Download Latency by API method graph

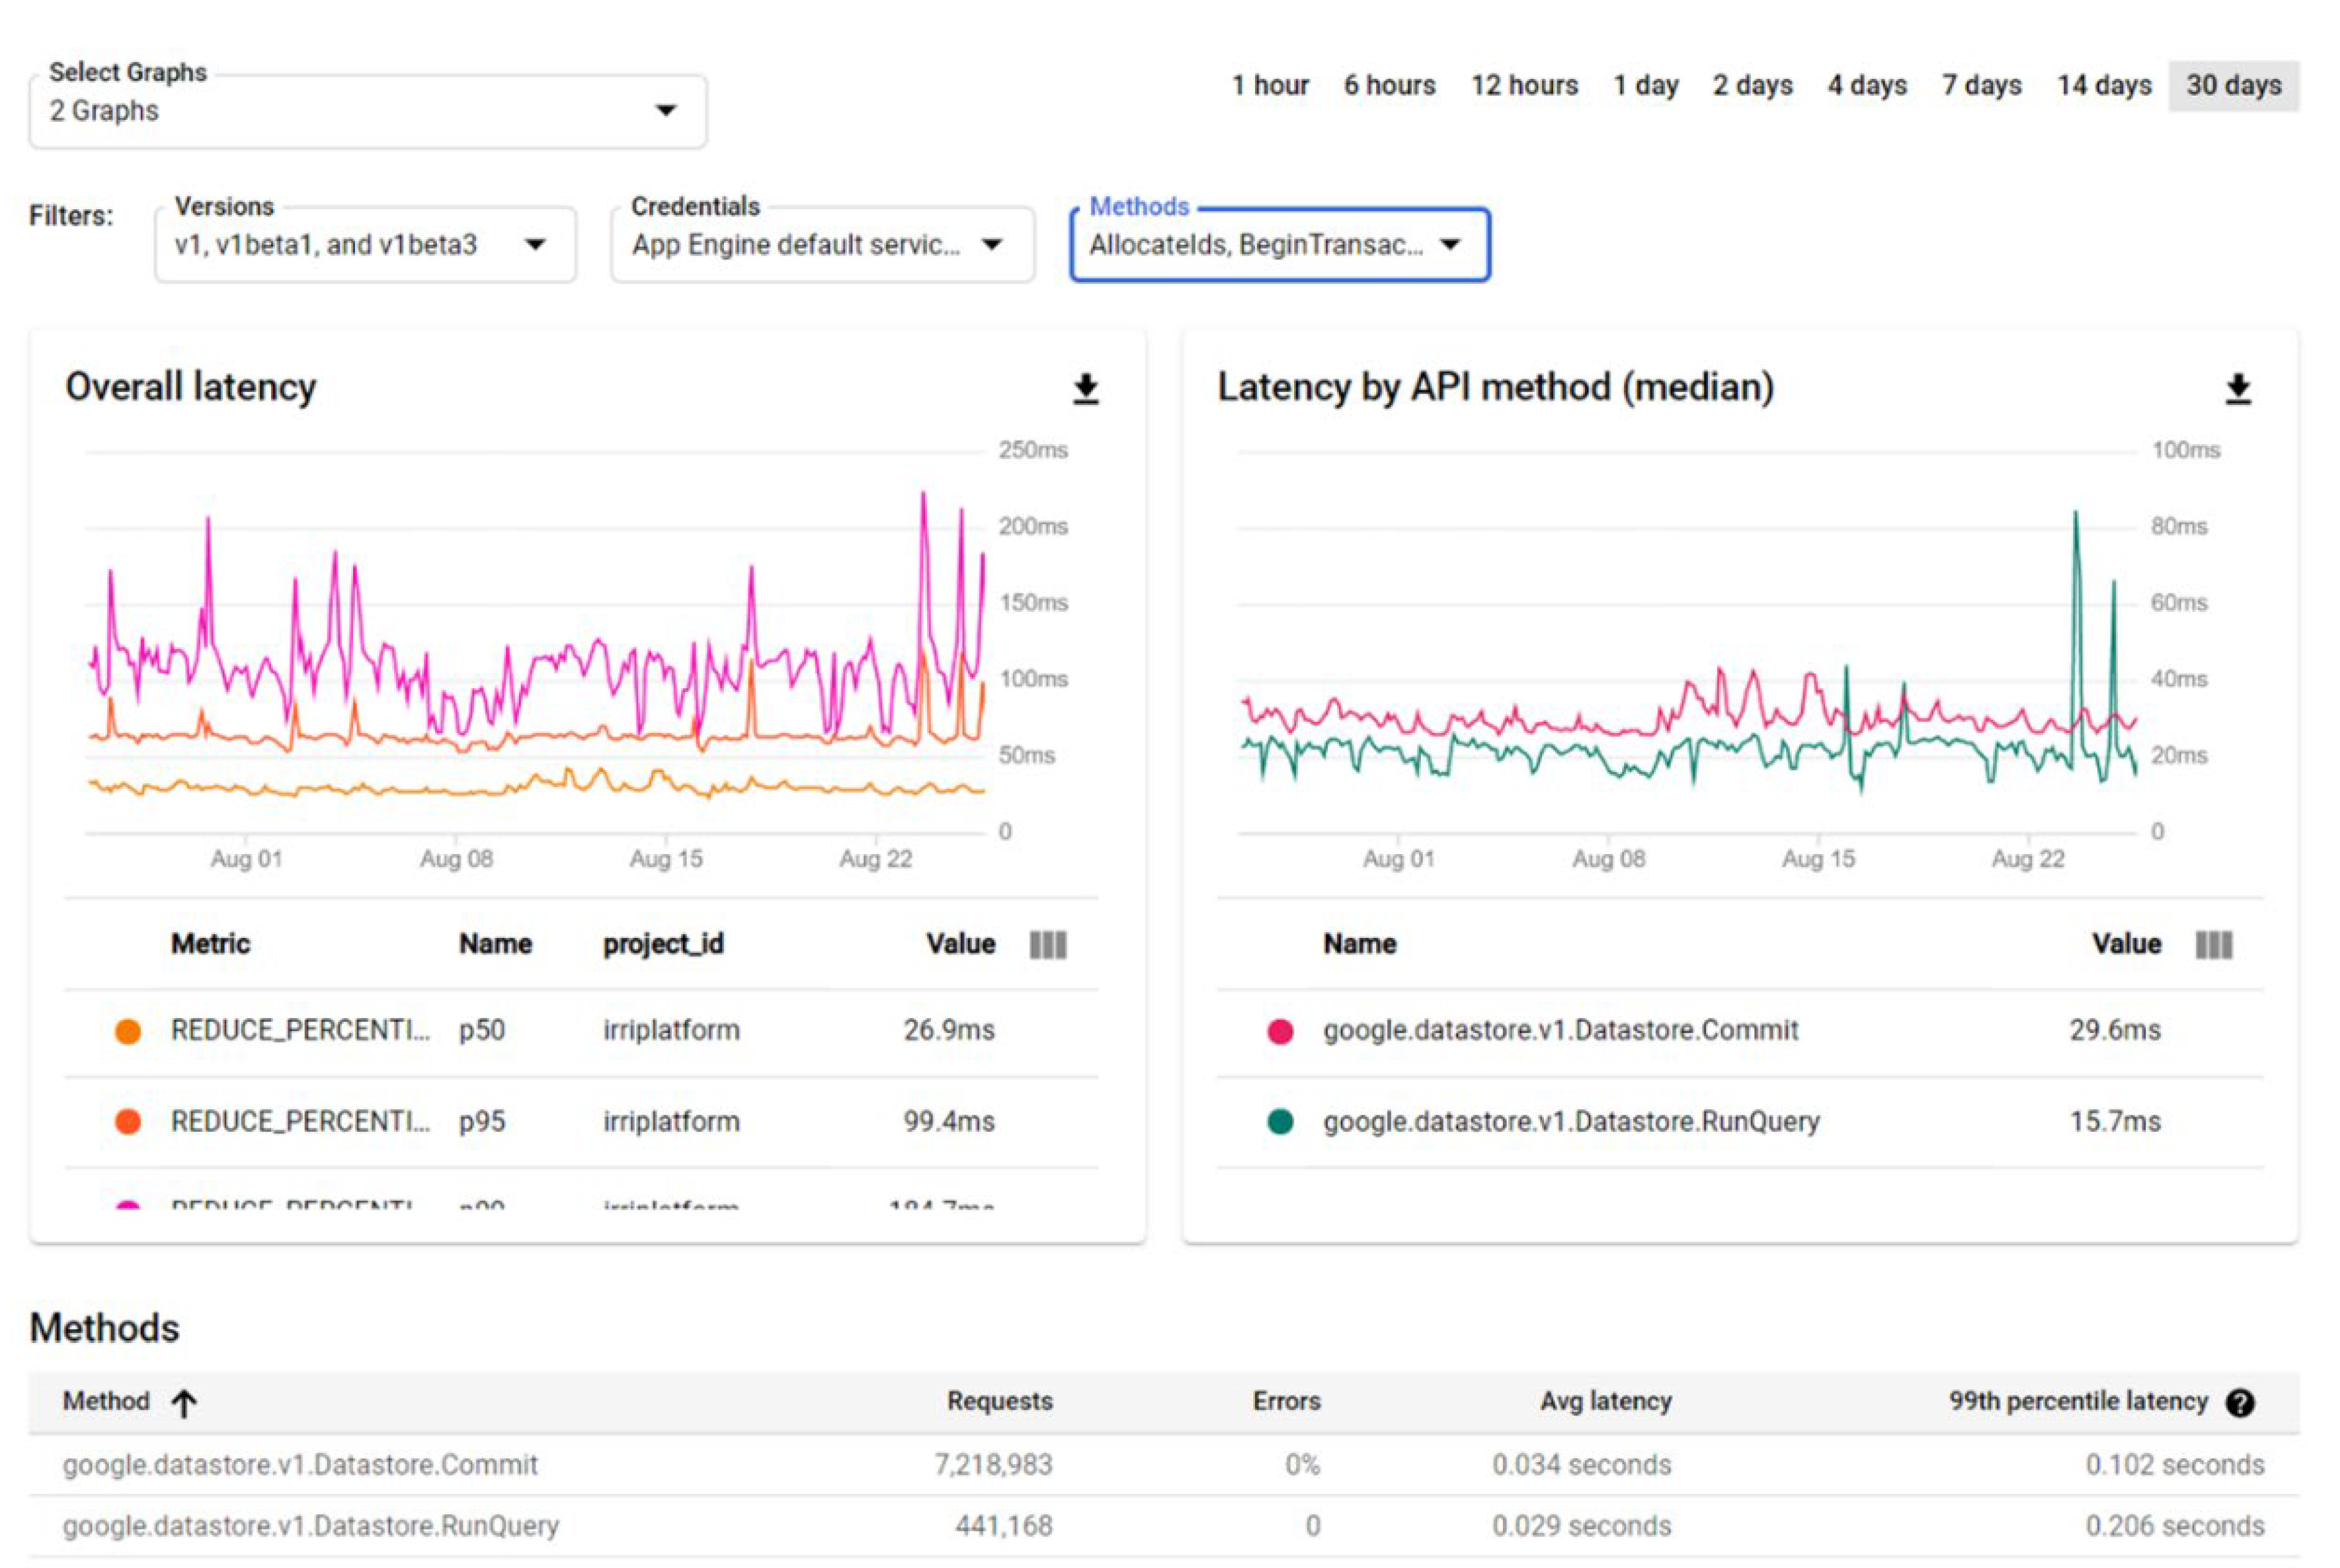coord(2238,389)
